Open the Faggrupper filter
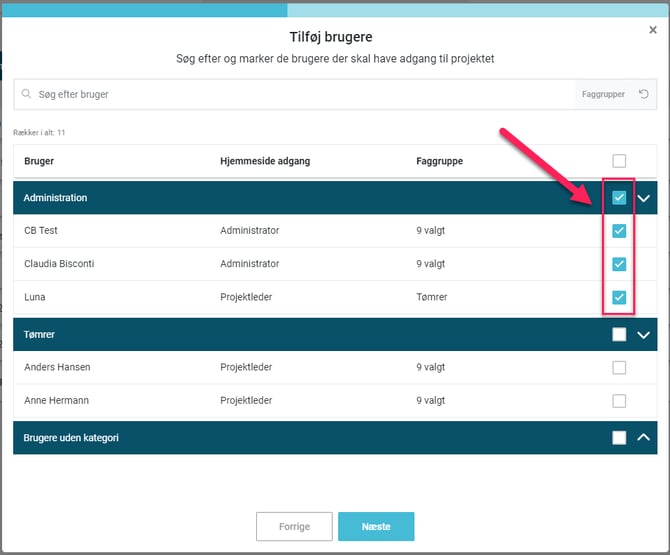670x555 pixels. point(602,95)
